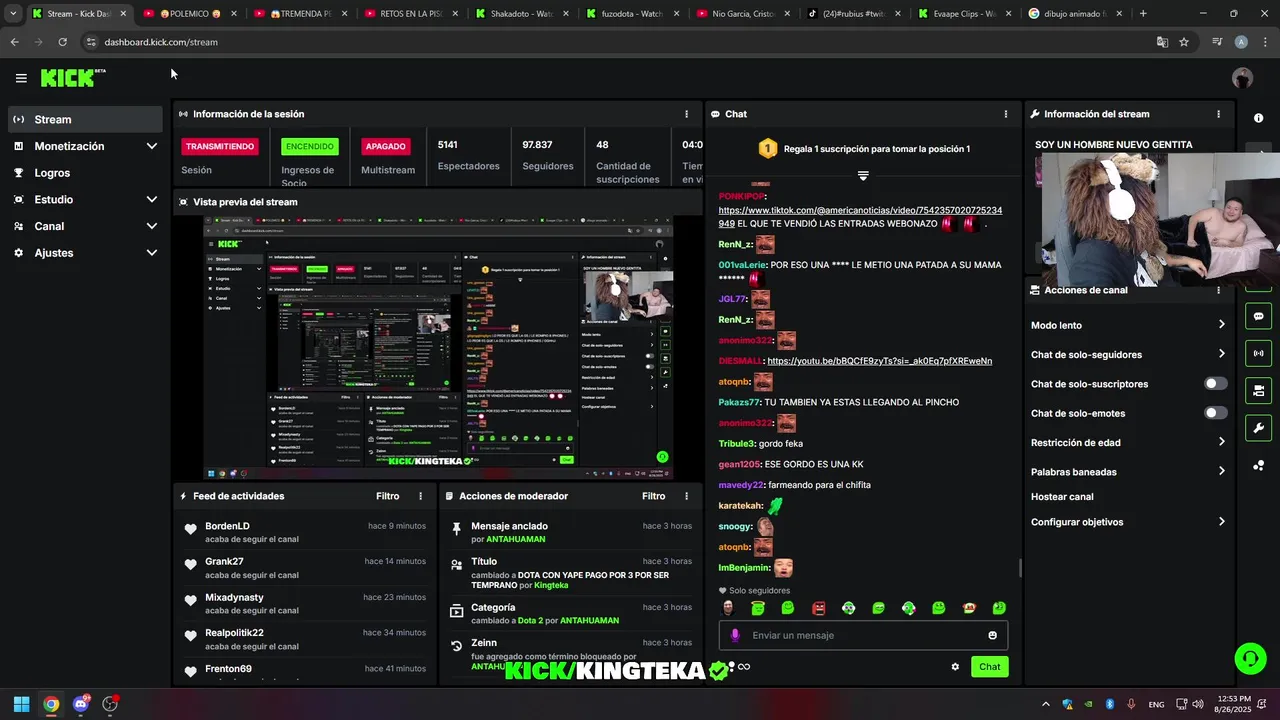Screen dimensions: 1280x720
Task: Click the chat panel scrollbar
Action: 1020,568
